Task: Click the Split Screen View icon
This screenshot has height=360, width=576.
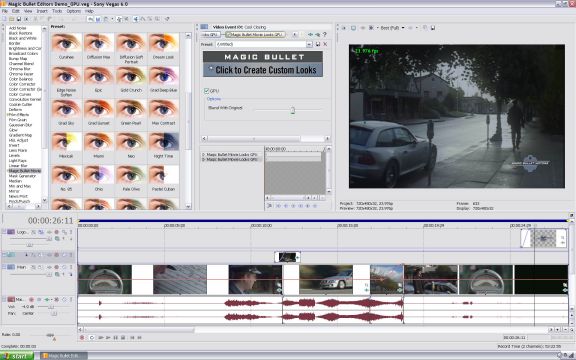Action: [371, 28]
